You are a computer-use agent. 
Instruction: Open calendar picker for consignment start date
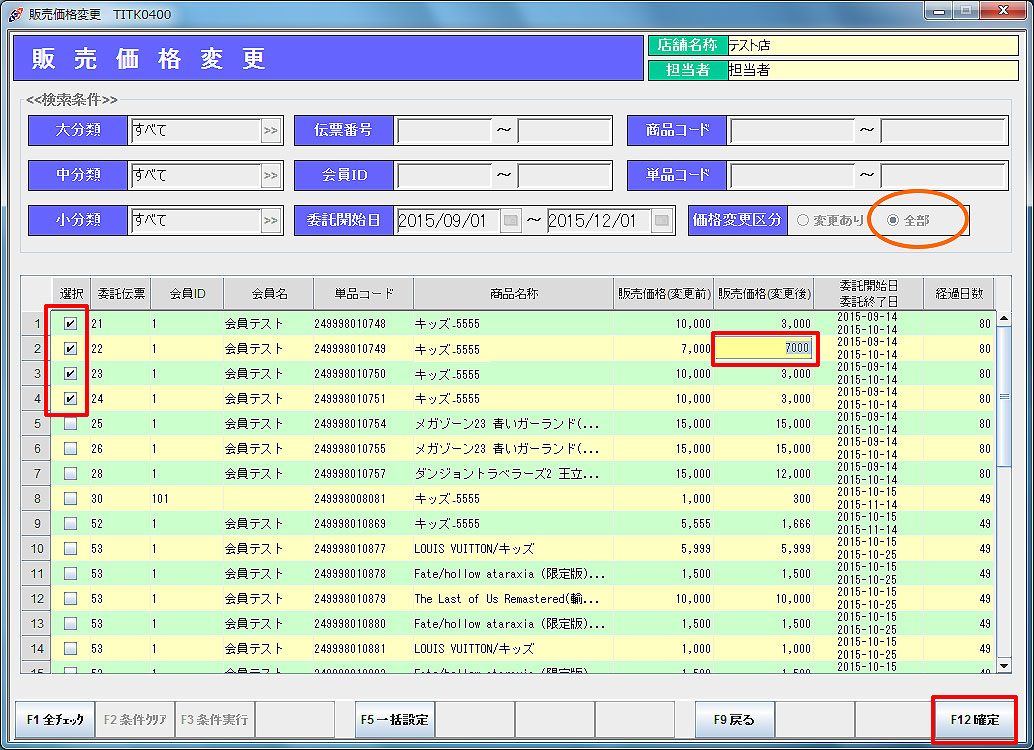coord(511,221)
